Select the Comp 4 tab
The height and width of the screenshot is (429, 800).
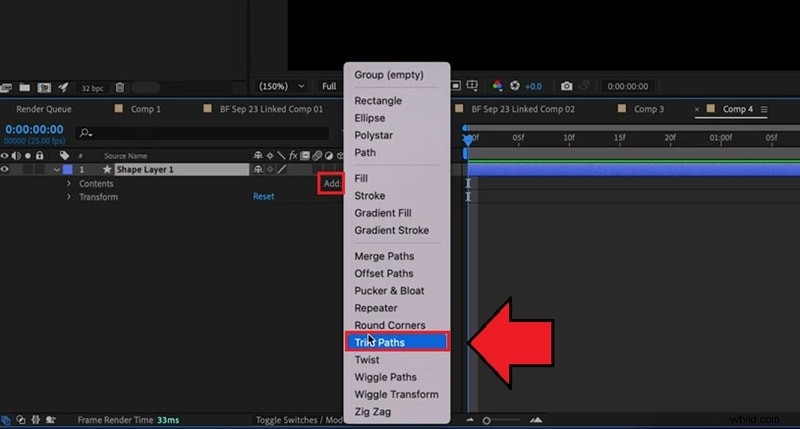point(738,109)
